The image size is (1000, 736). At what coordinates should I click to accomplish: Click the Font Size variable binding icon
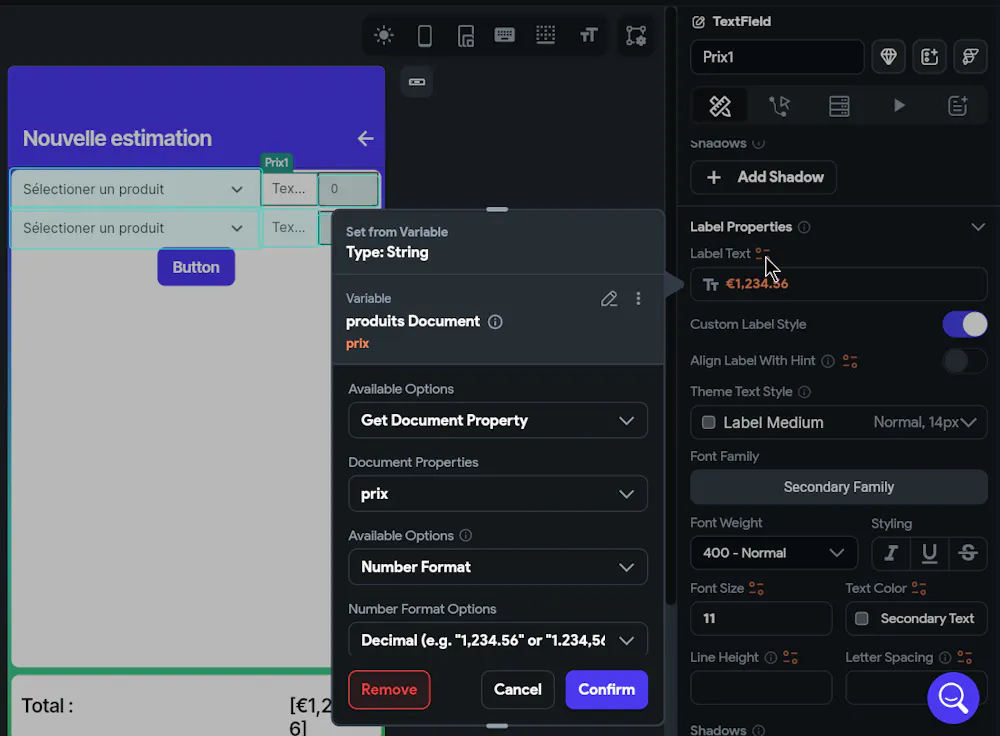coord(756,588)
